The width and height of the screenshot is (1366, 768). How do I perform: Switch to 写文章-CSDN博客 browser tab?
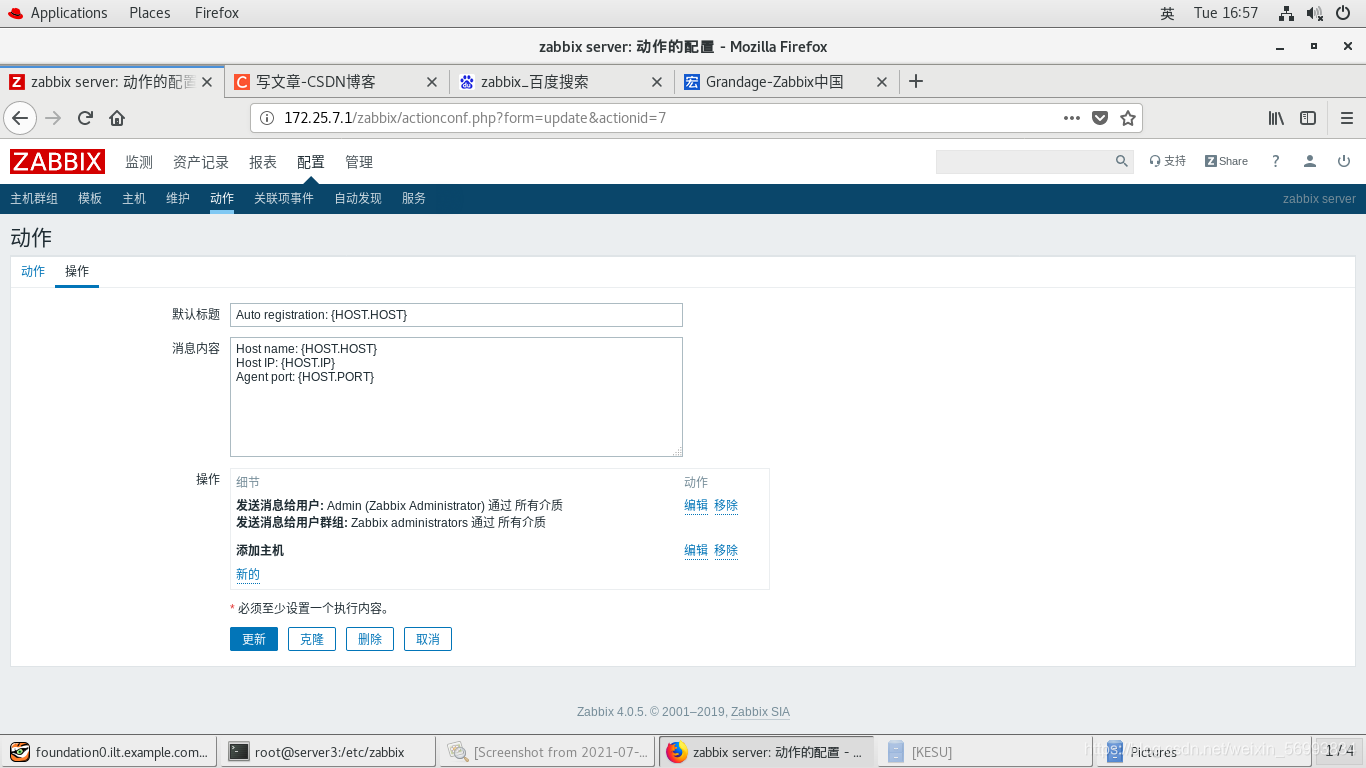[337, 82]
